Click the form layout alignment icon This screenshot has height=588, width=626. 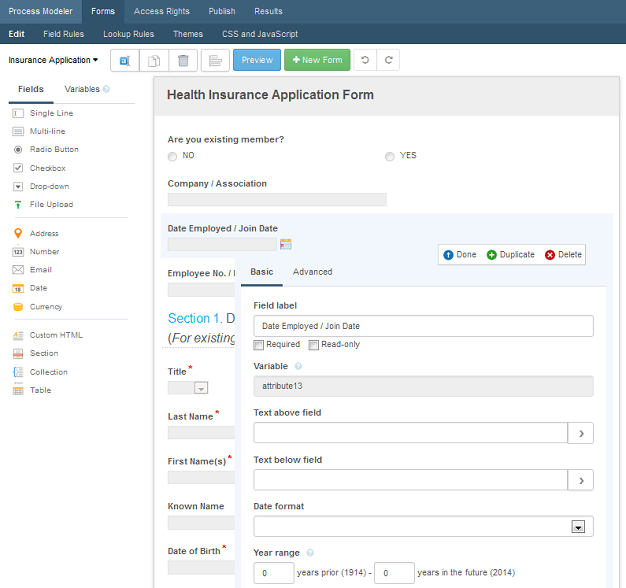[x=215, y=60]
